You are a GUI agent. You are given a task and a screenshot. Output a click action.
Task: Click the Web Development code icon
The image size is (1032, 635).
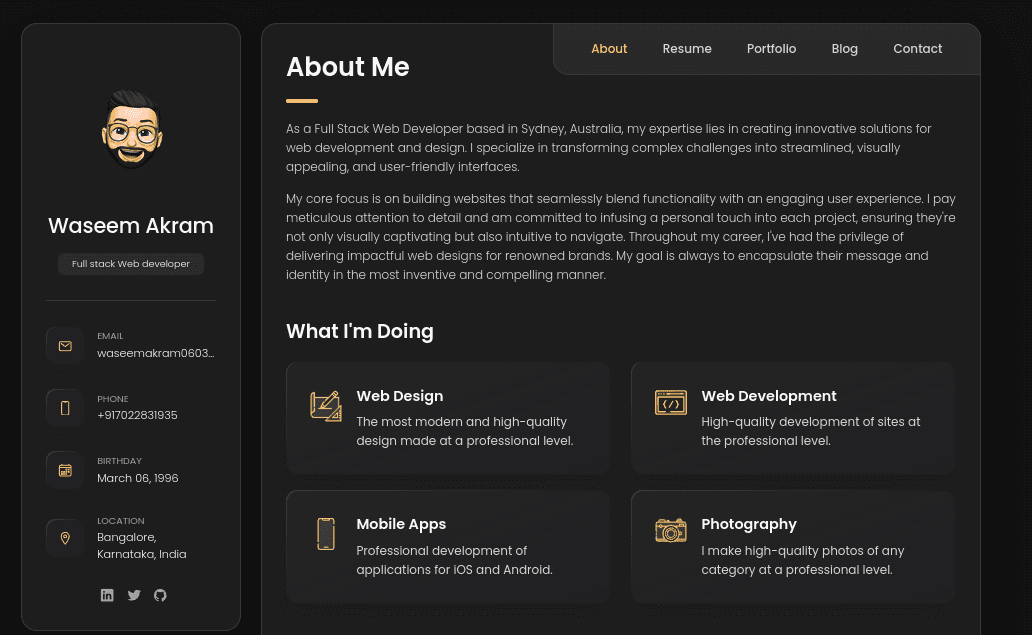(x=671, y=402)
